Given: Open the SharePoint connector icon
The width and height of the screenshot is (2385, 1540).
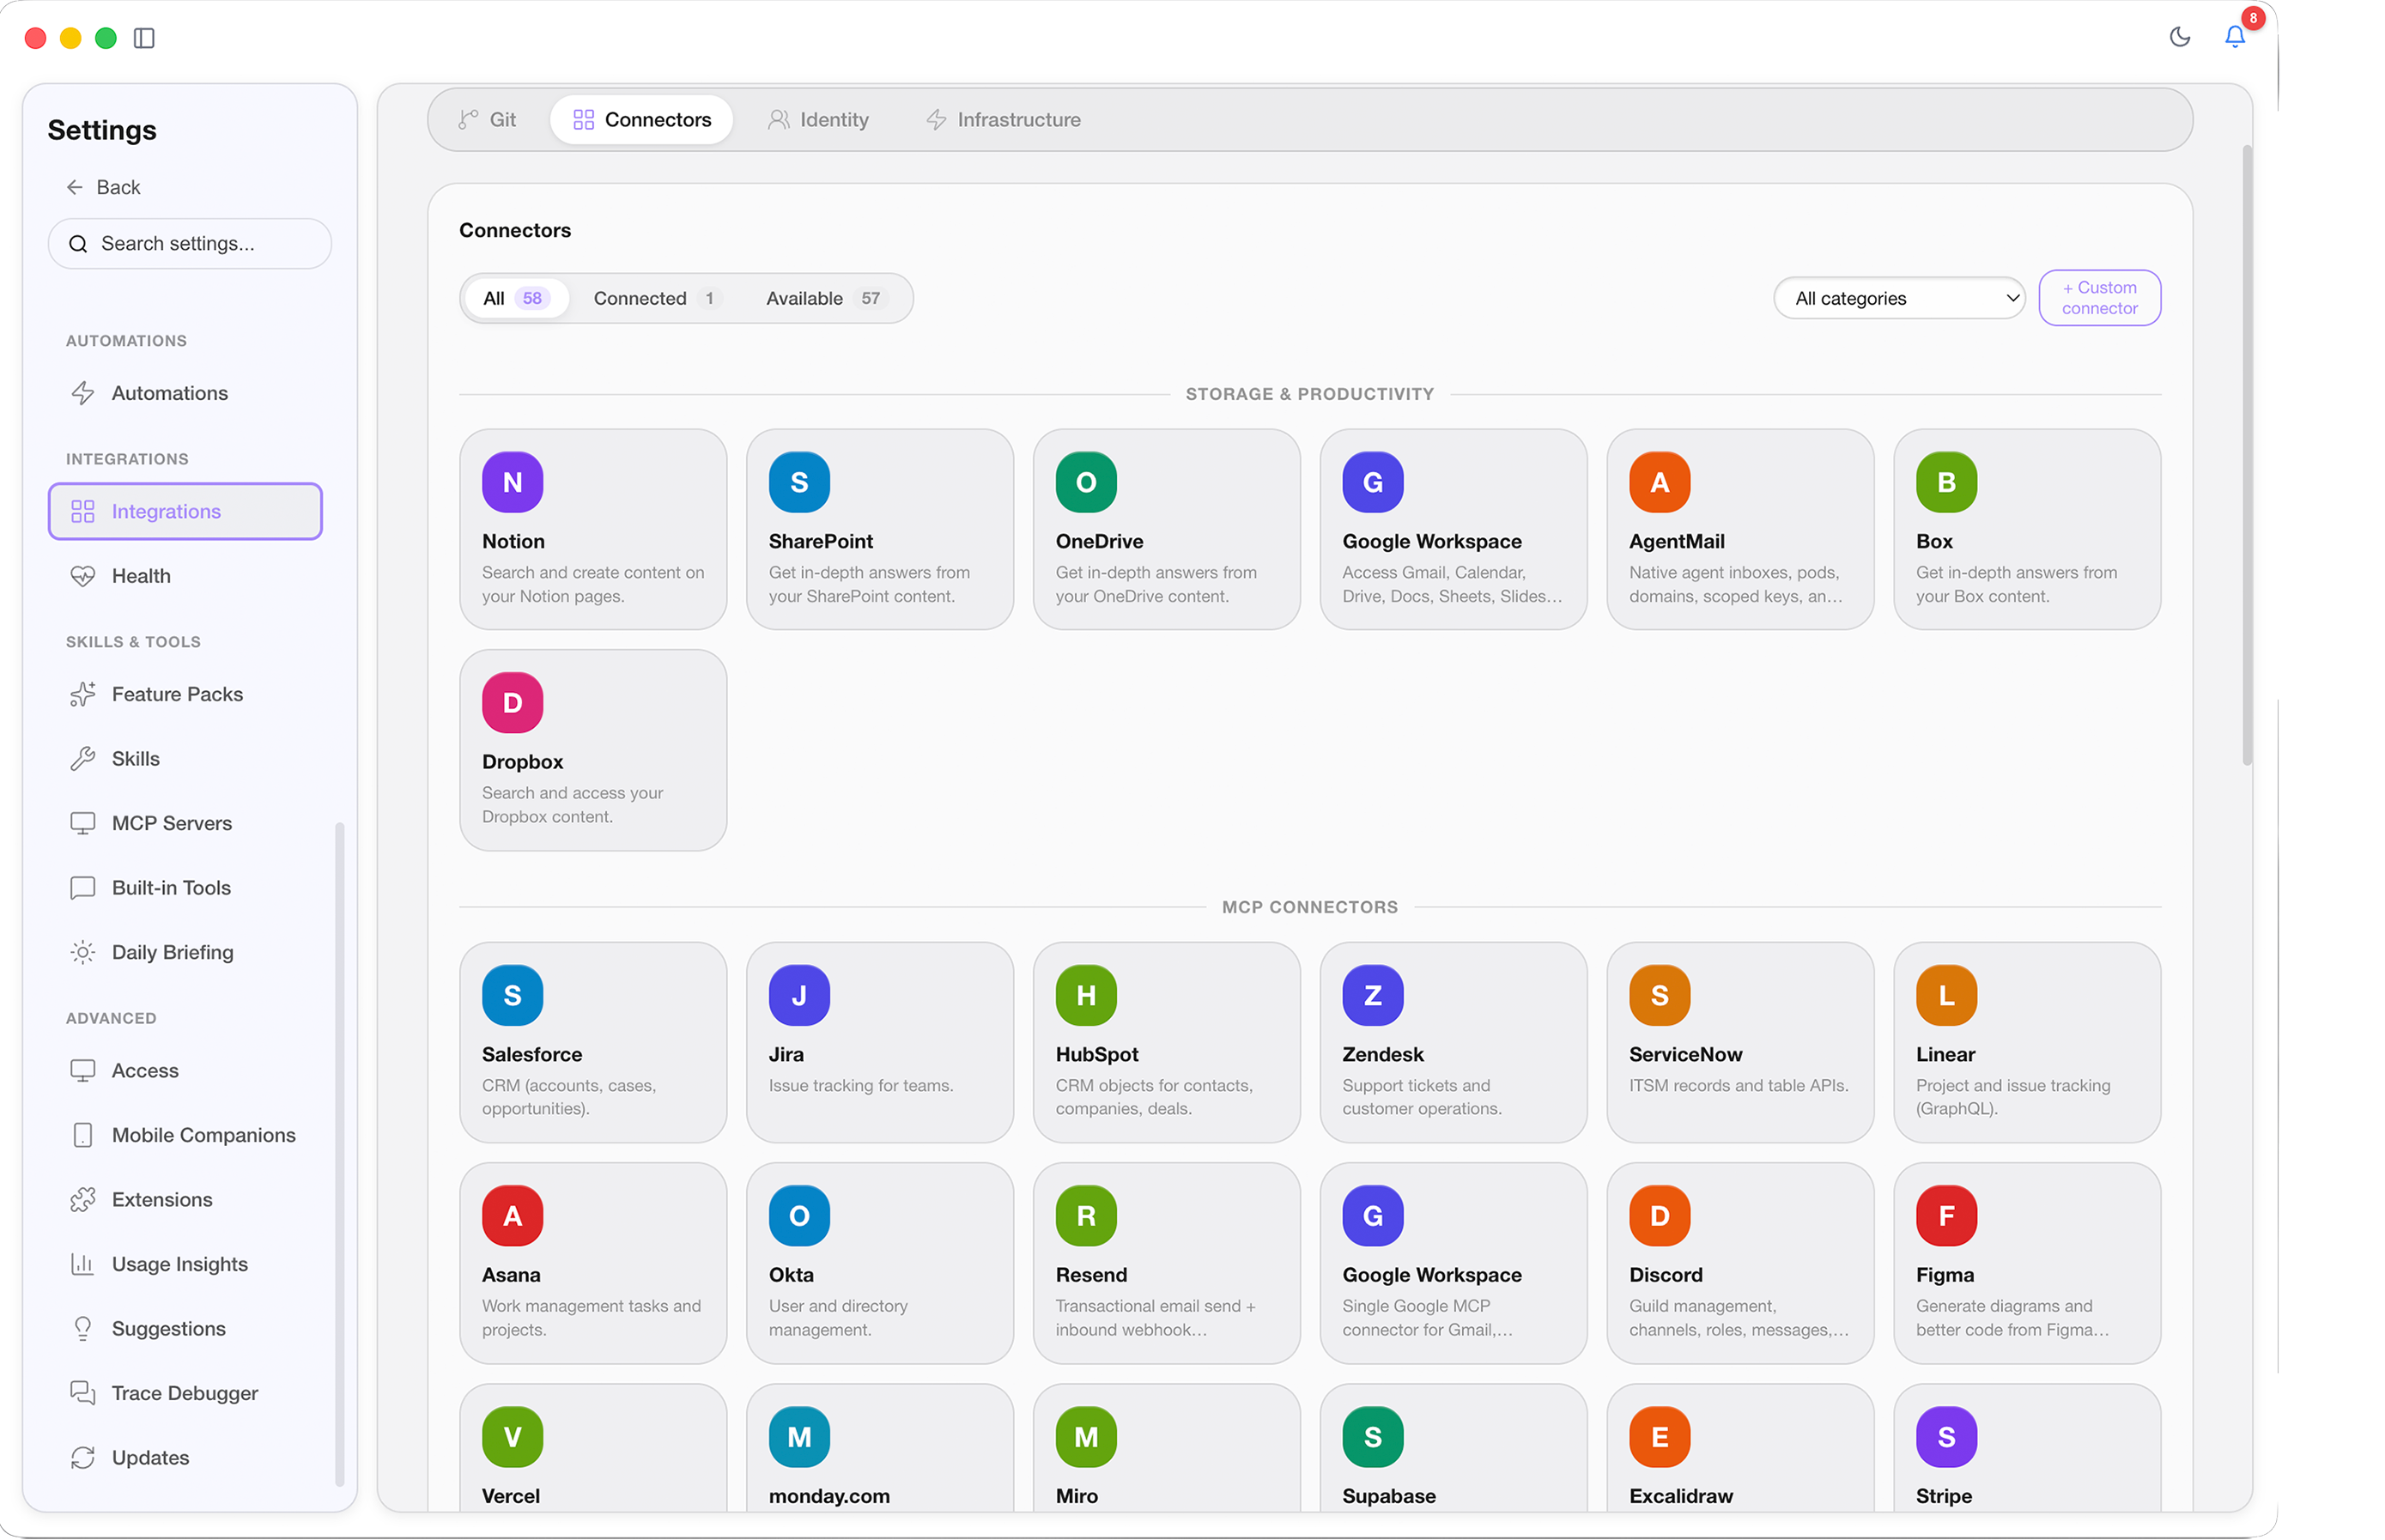Looking at the screenshot, I should (x=799, y=482).
